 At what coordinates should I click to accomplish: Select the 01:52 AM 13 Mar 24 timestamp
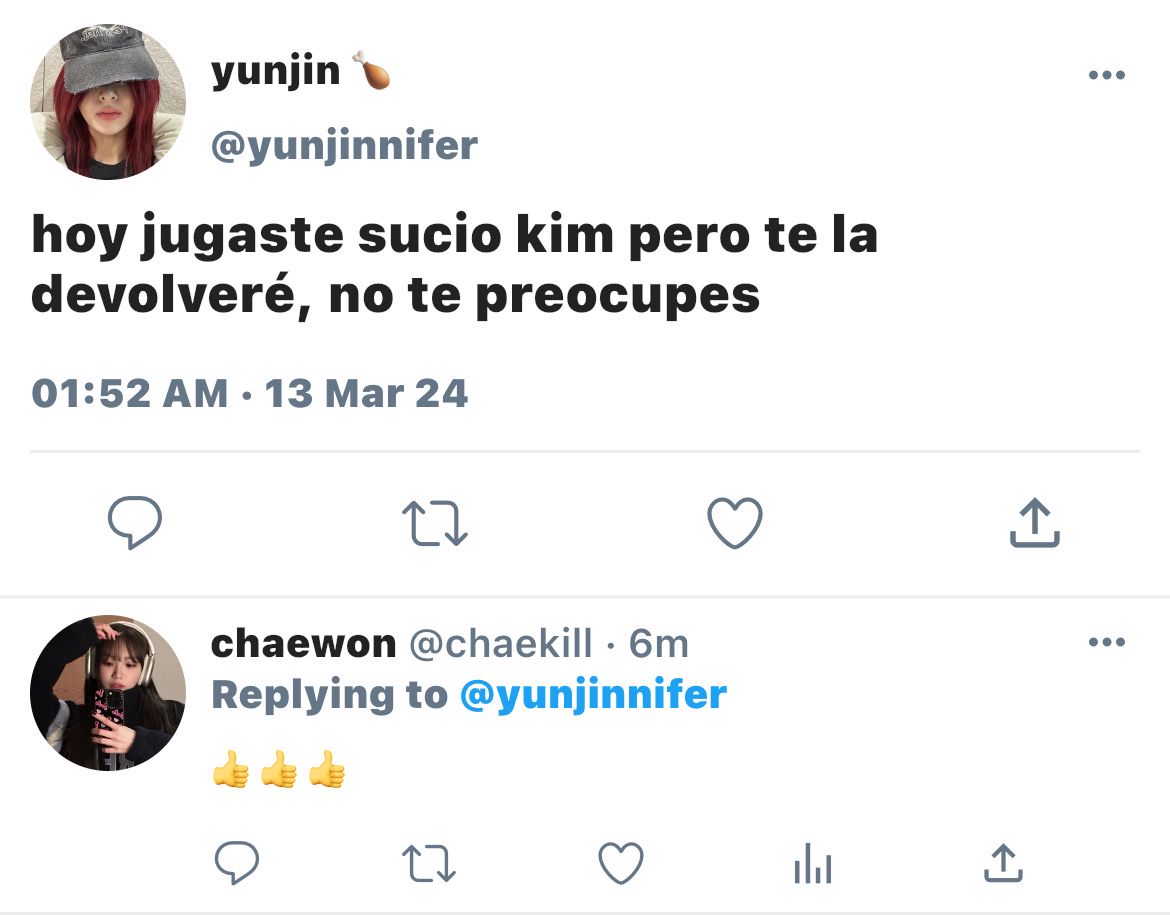(250, 393)
